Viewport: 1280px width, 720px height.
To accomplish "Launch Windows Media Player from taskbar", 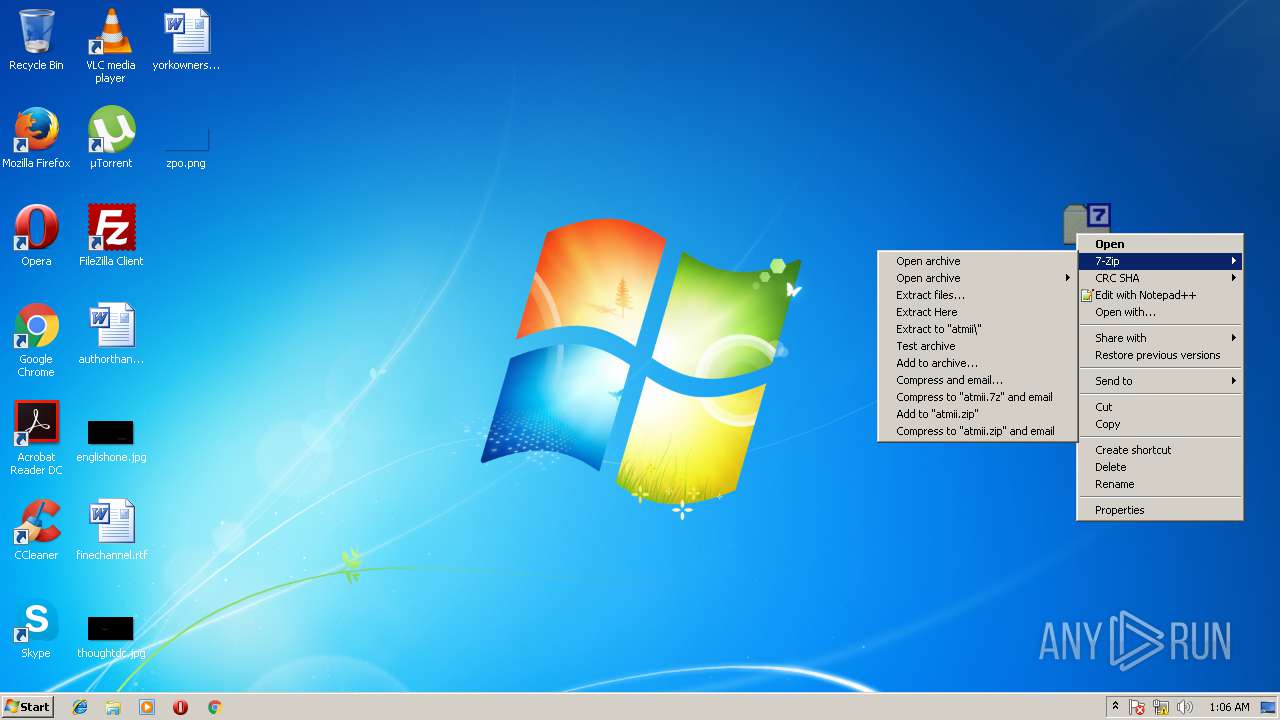I will [x=147, y=707].
